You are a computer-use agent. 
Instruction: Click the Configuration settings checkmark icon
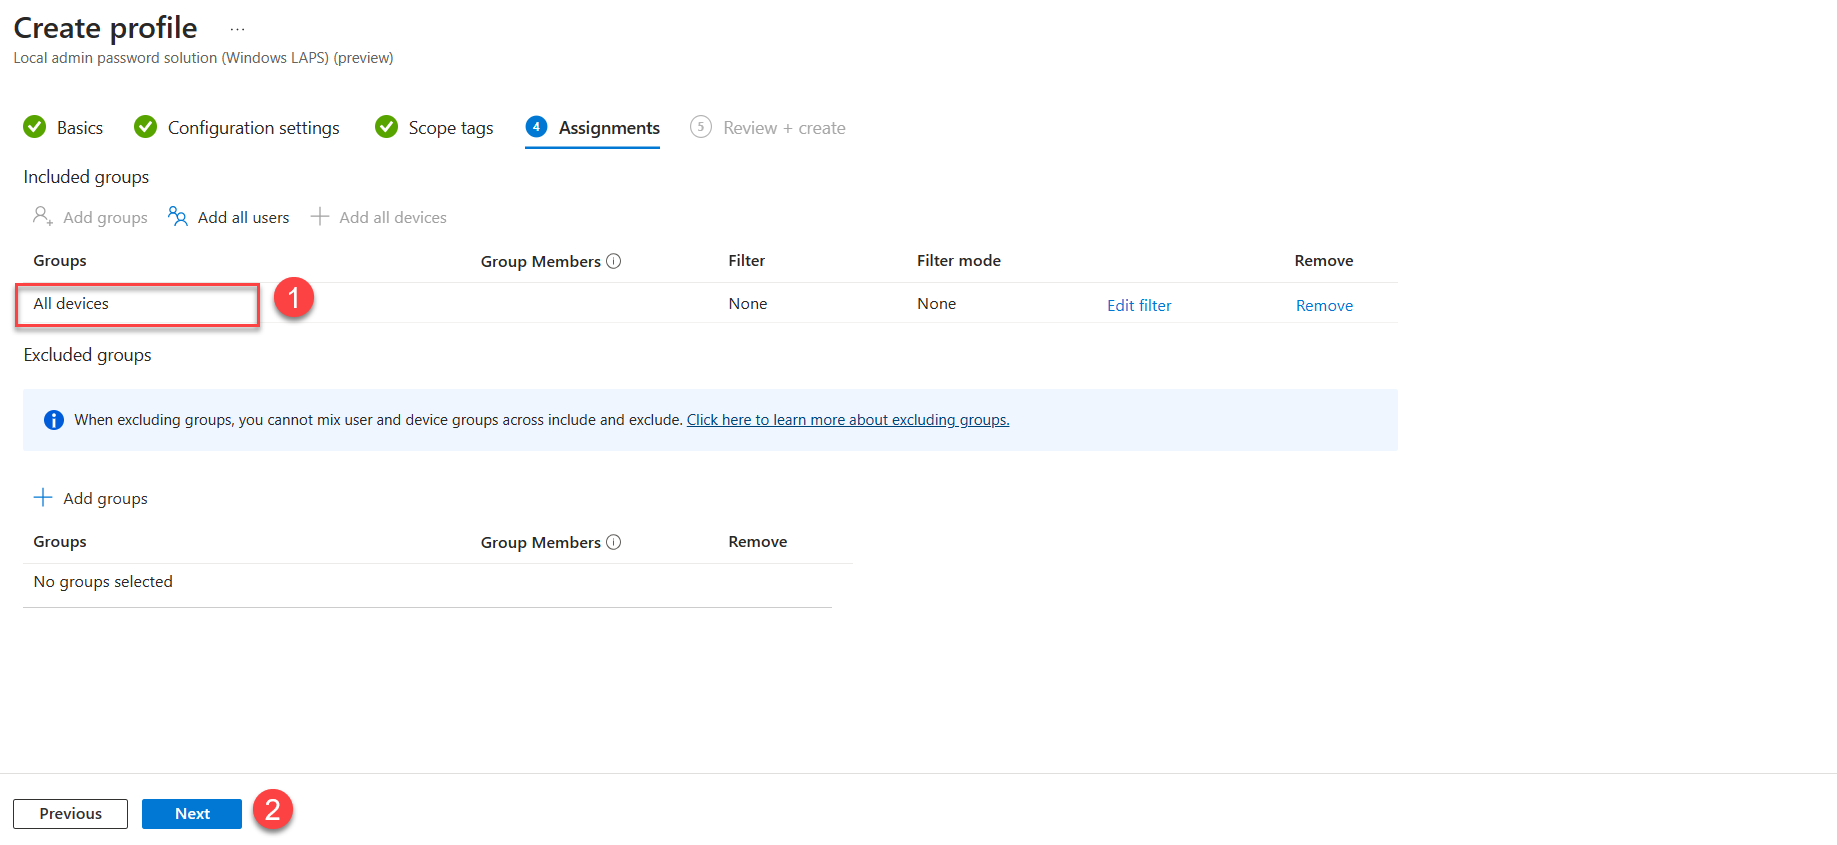tap(146, 127)
